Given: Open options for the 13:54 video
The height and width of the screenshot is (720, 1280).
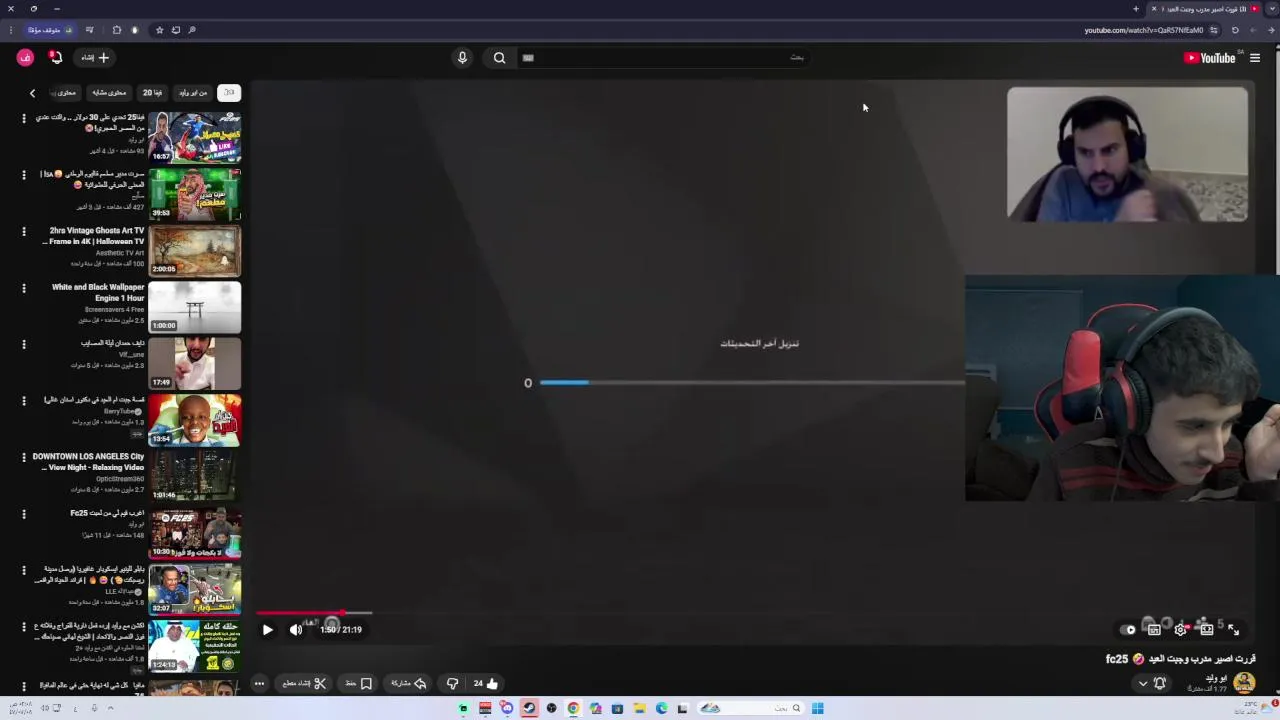Looking at the screenshot, I should [24, 401].
